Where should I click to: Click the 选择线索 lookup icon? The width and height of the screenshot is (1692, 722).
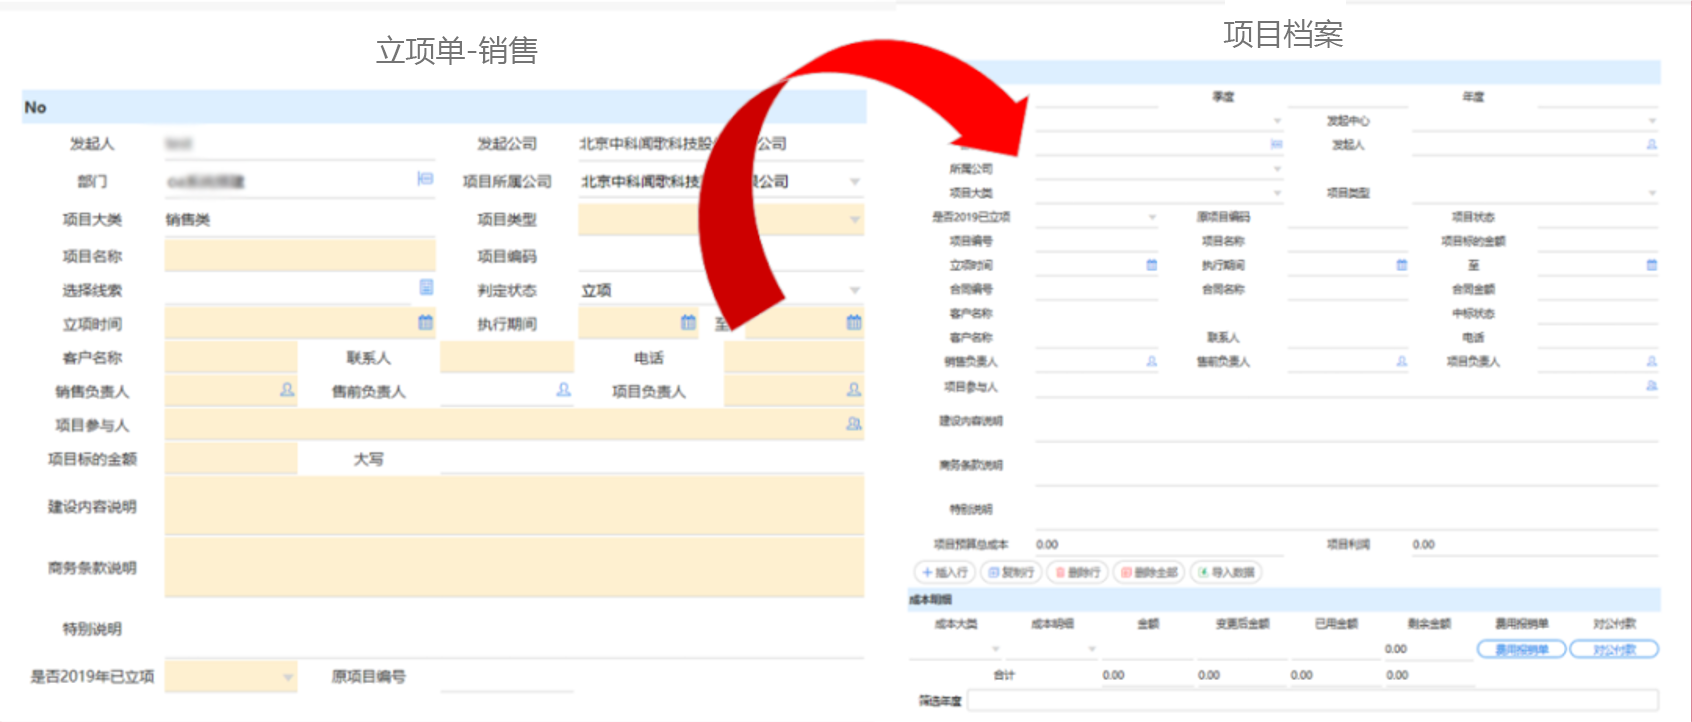[x=426, y=288]
